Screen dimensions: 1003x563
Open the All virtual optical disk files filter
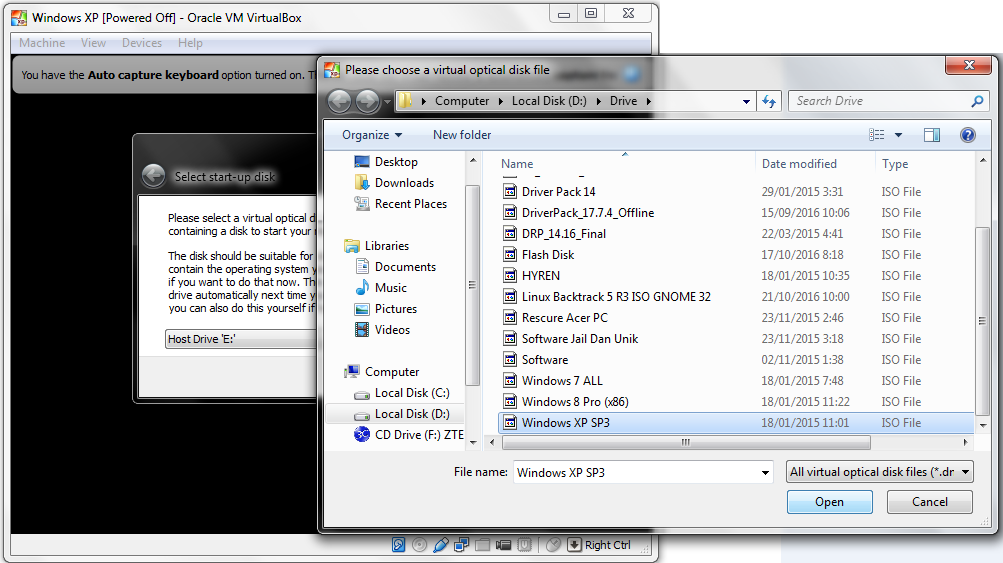[x=880, y=472]
